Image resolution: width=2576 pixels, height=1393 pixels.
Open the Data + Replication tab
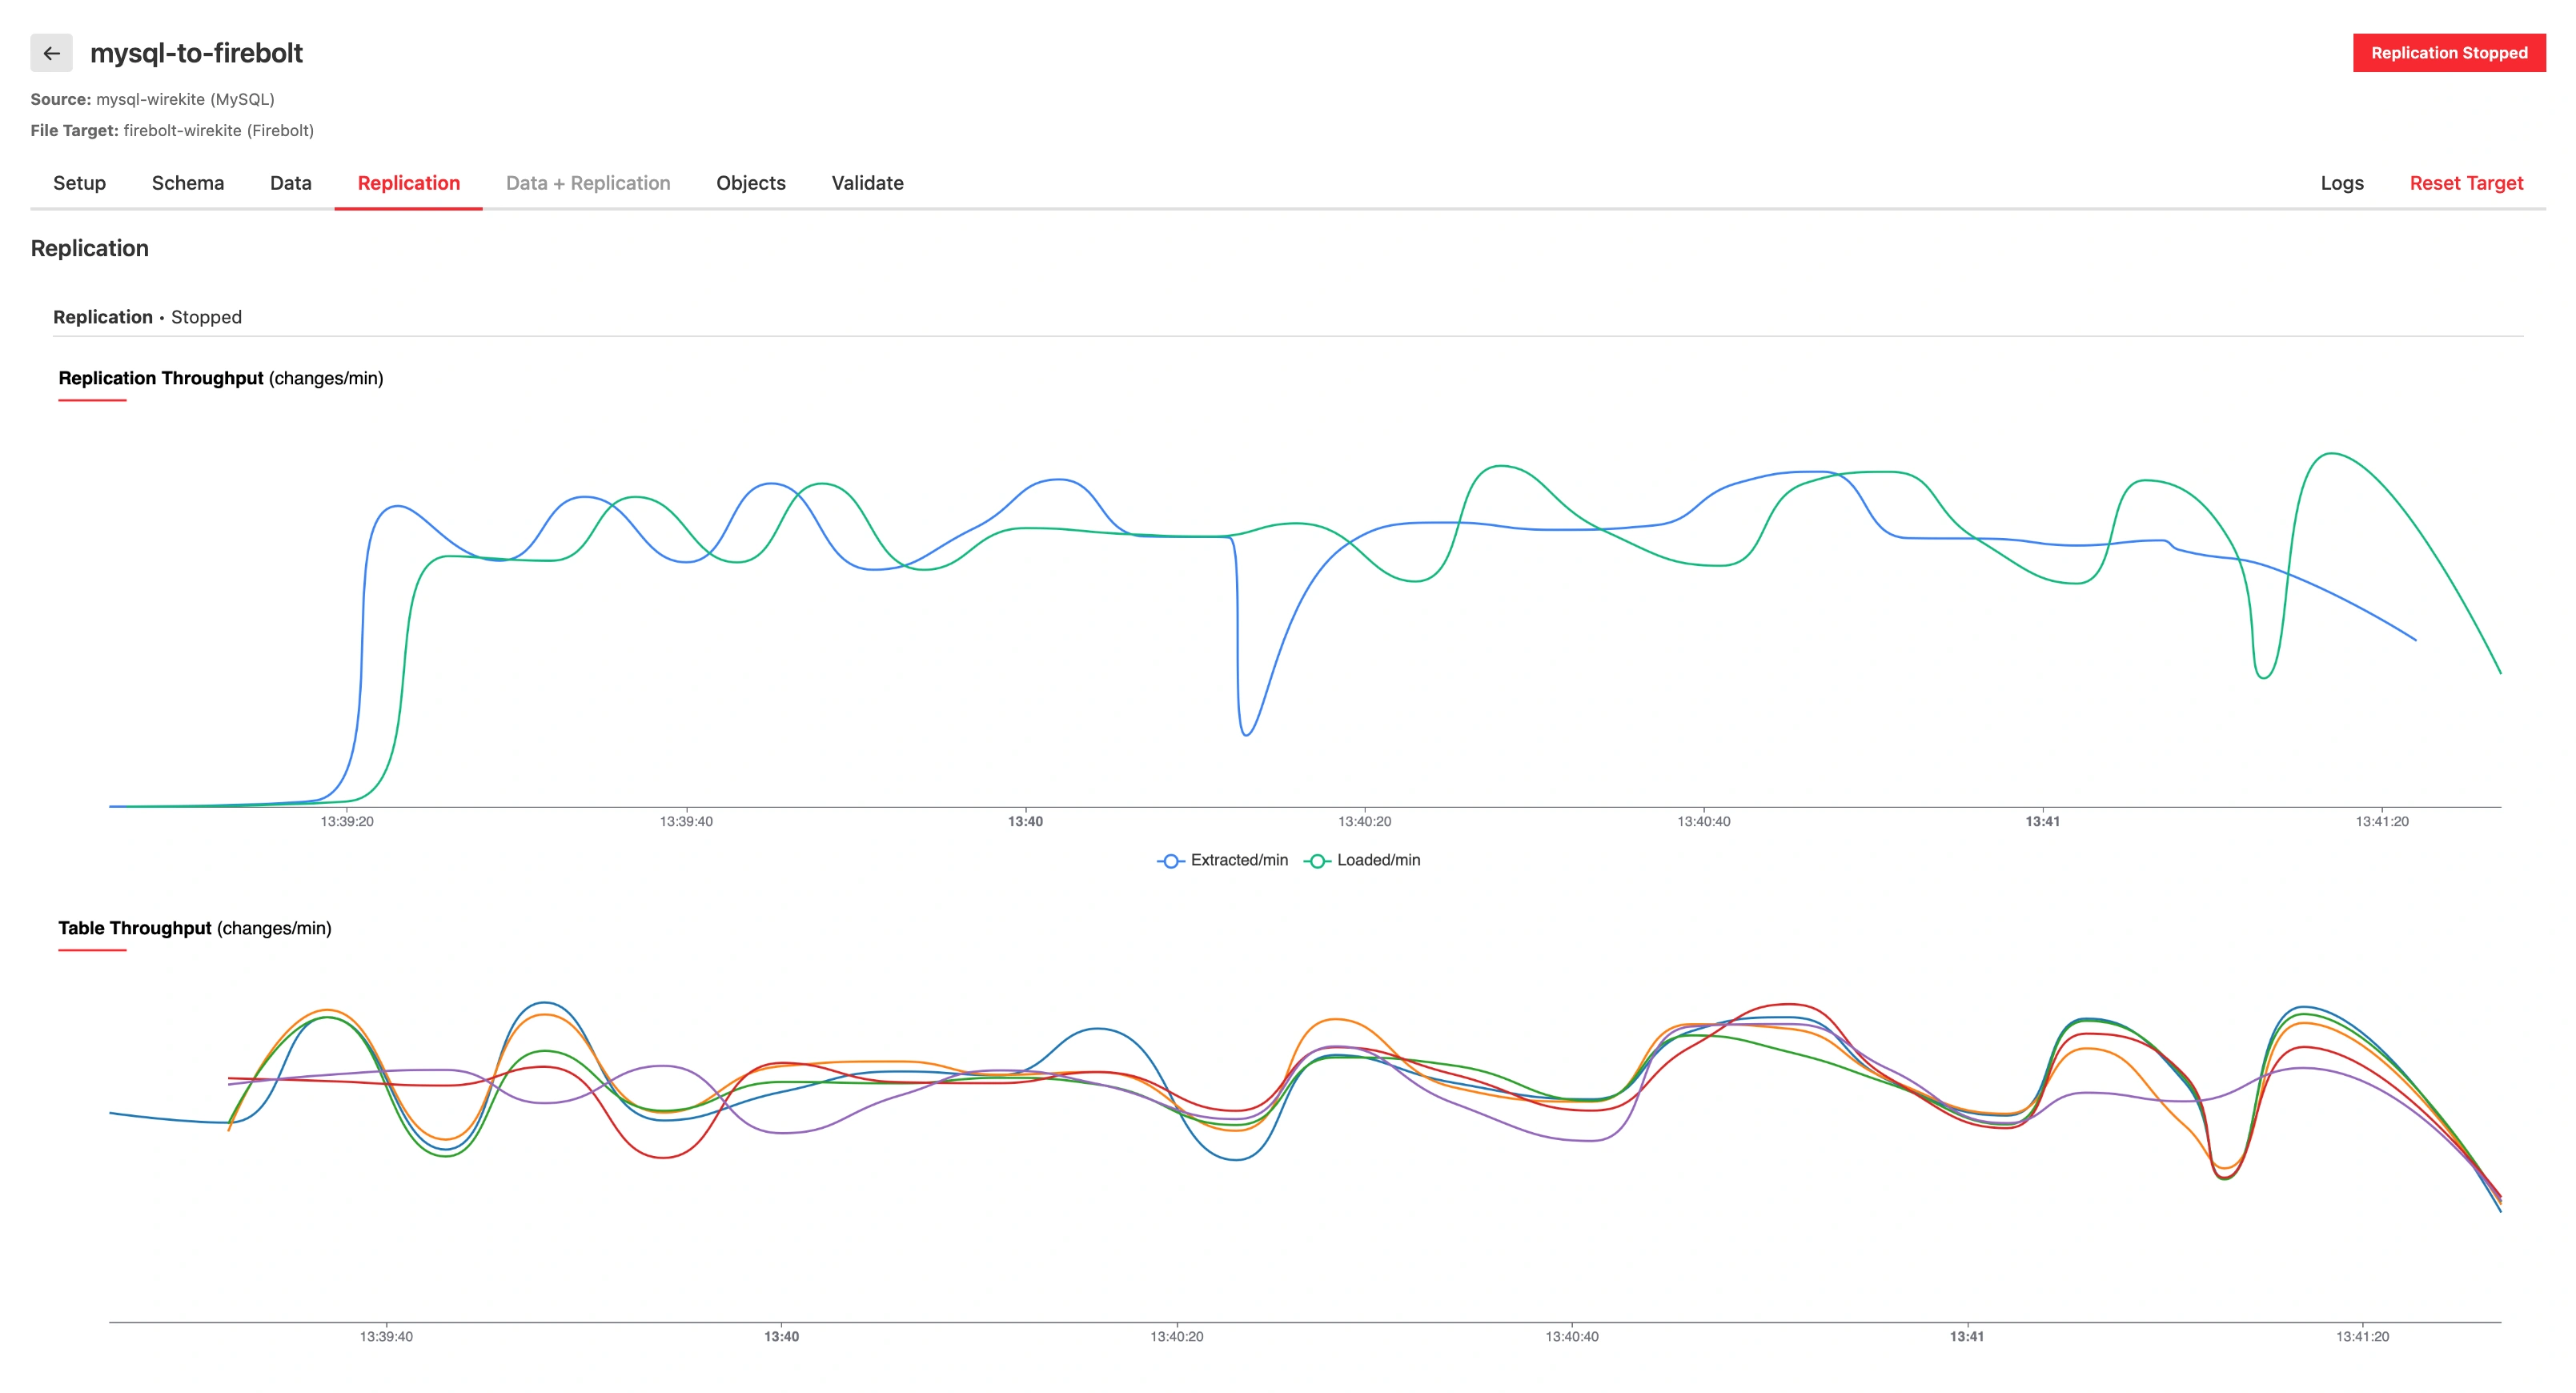588,183
